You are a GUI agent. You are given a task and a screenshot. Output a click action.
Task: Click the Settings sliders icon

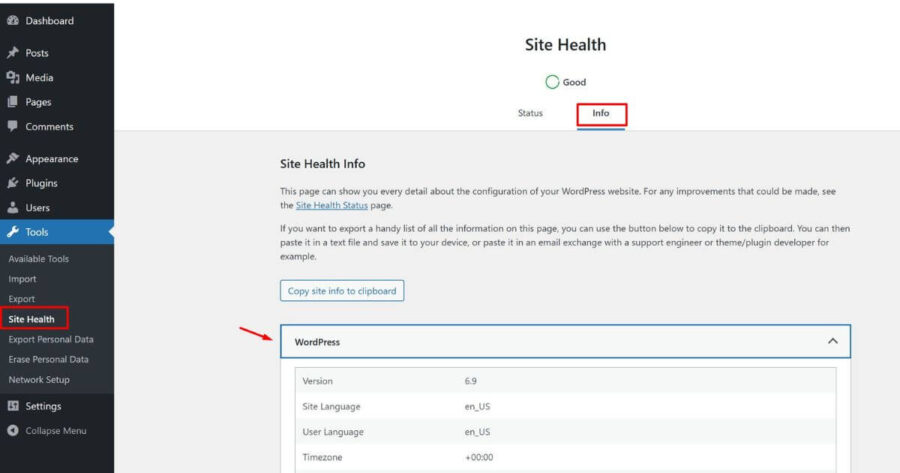tap(13, 406)
